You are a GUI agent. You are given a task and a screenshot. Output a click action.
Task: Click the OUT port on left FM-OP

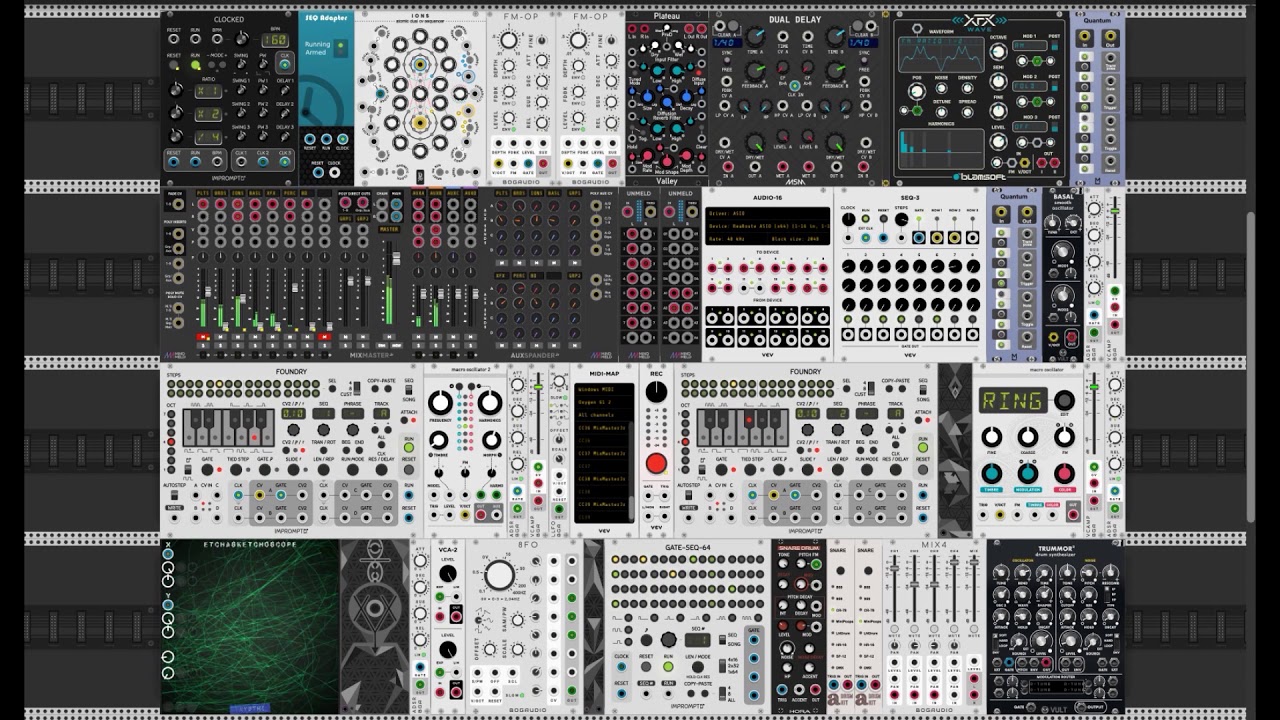click(543, 162)
